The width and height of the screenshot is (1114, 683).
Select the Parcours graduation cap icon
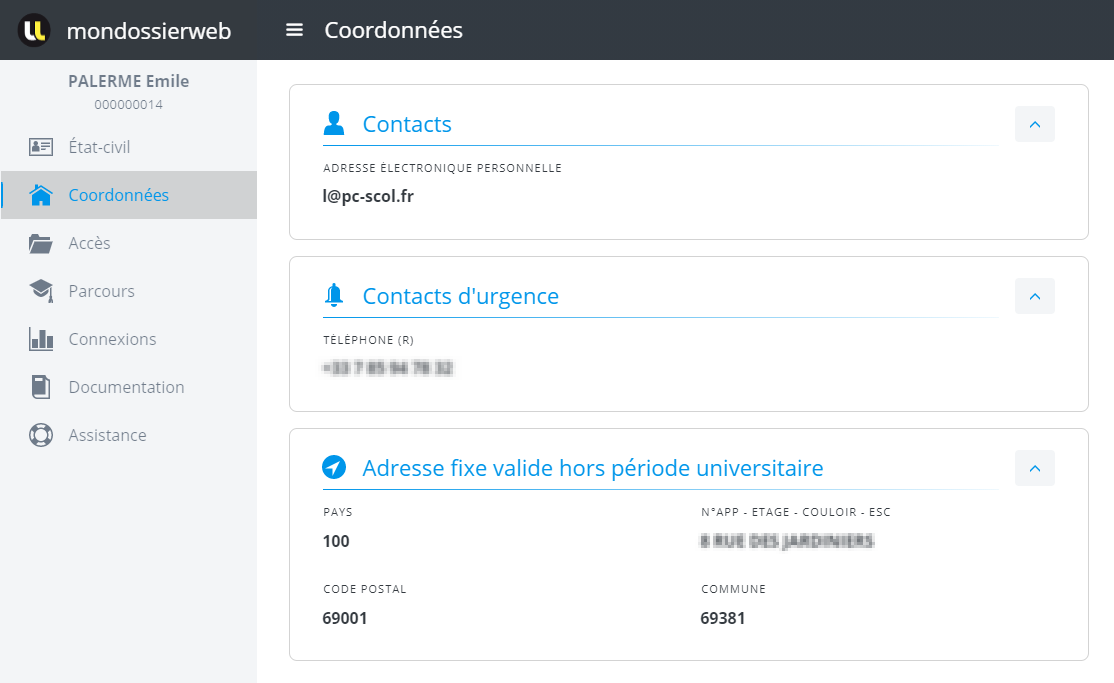pyautogui.click(x=41, y=291)
